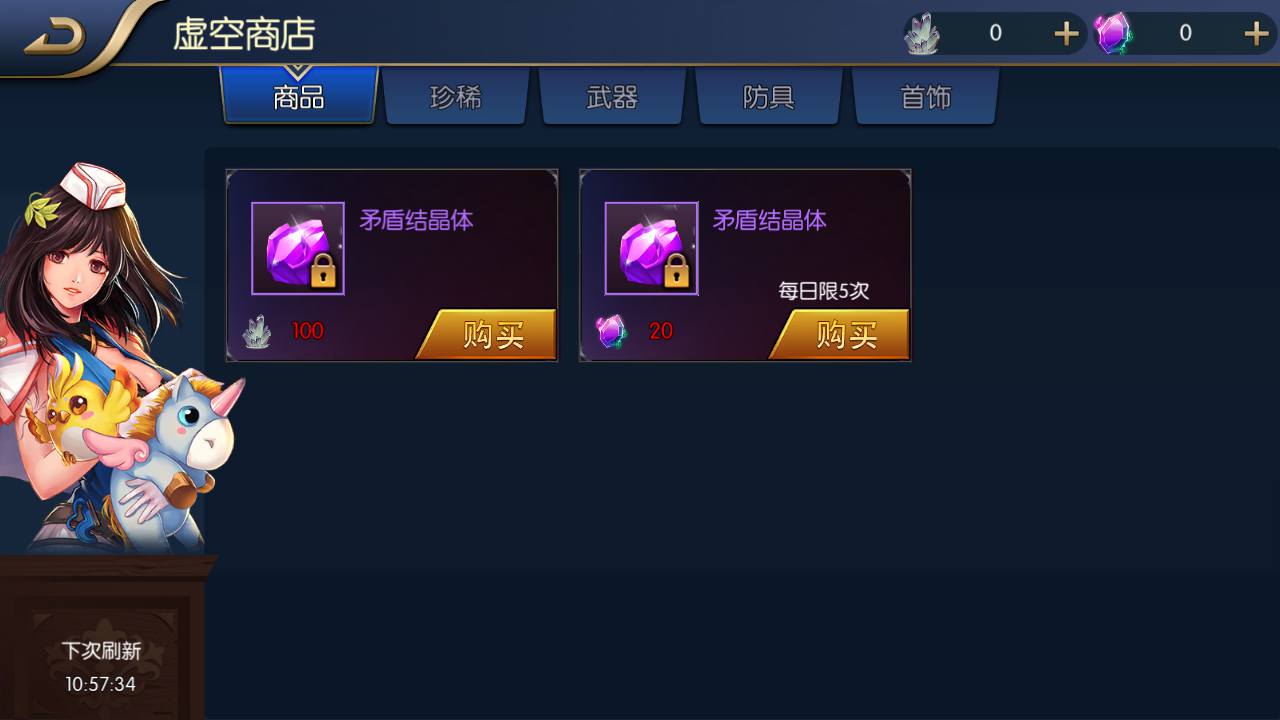
Task: Click the 下次刷新 countdown timer
Action: pyautogui.click(x=101, y=684)
